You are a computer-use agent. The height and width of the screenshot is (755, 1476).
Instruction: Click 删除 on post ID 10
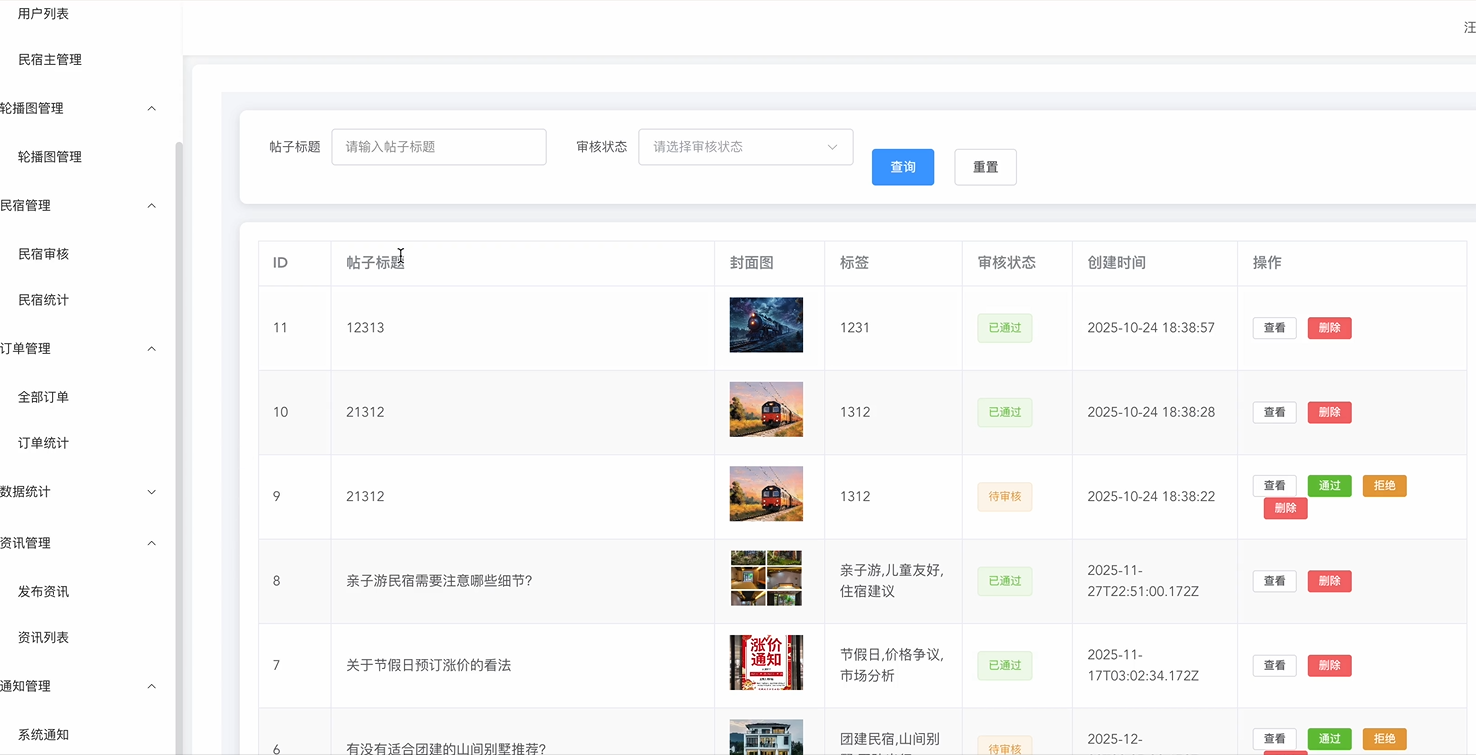click(x=1329, y=412)
